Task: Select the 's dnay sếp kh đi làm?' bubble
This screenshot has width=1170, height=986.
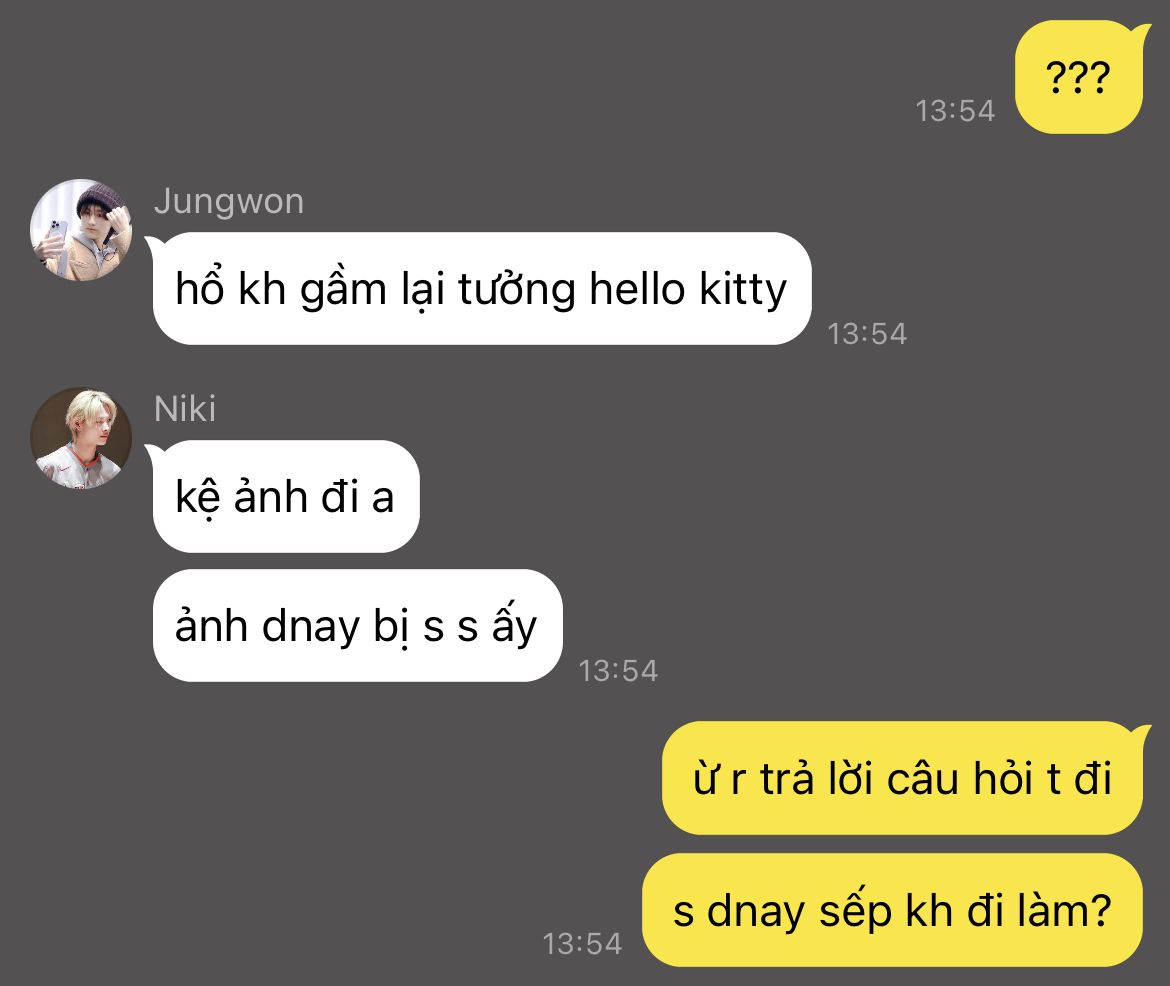Action: 892,911
